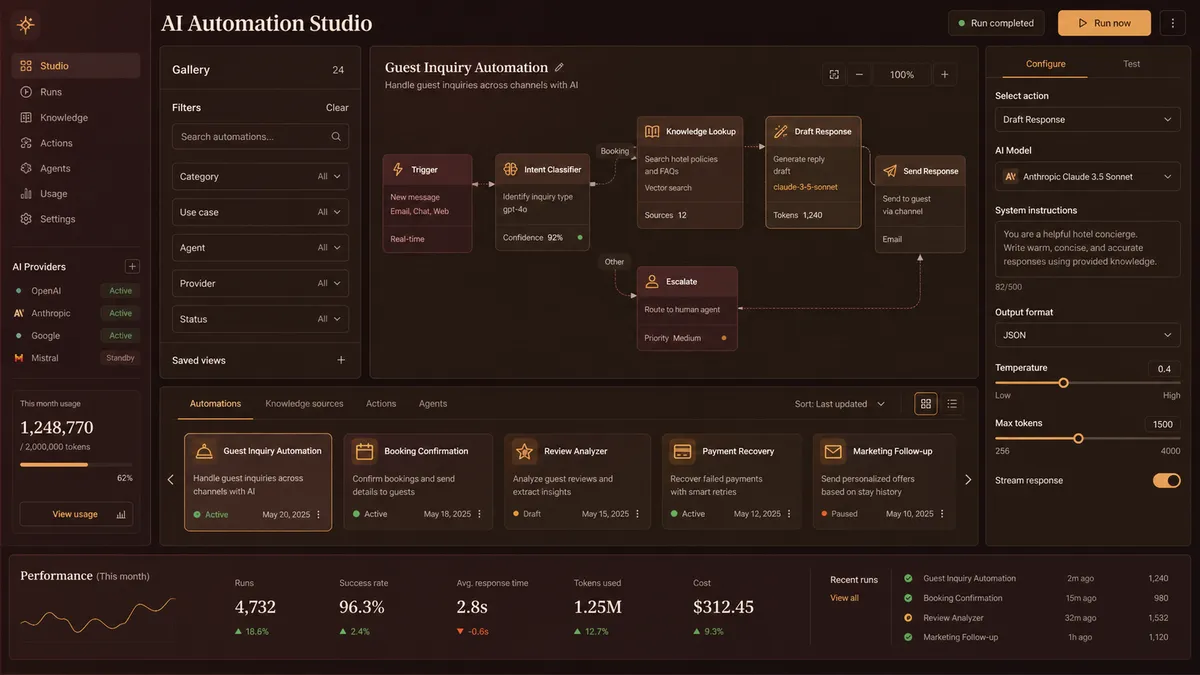The width and height of the screenshot is (1200, 675).
Task: Open the Knowledge item in the sidebar
Action: 76,117
